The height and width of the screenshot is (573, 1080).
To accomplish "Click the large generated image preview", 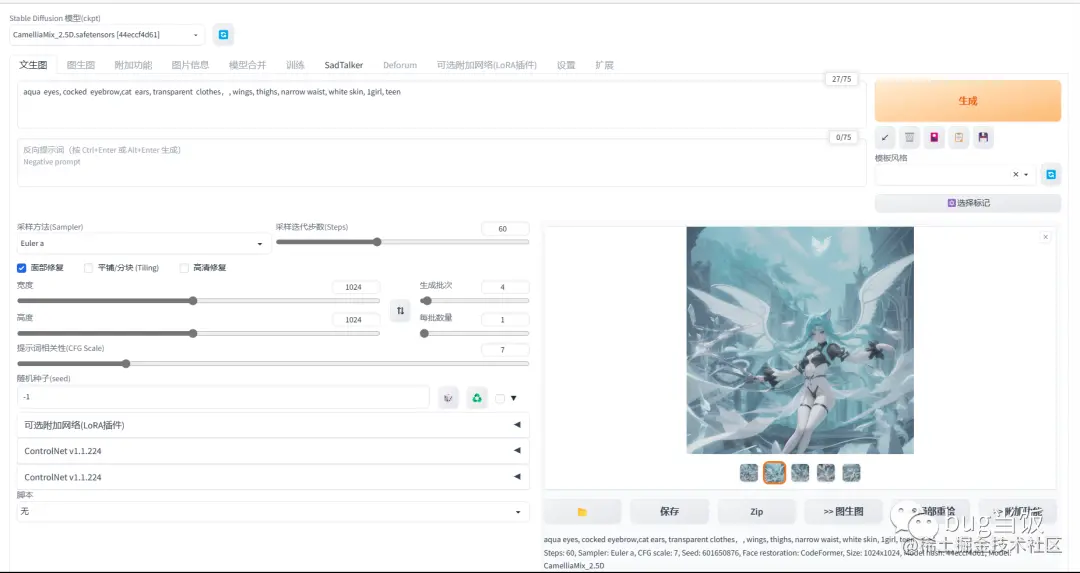I will click(x=800, y=340).
